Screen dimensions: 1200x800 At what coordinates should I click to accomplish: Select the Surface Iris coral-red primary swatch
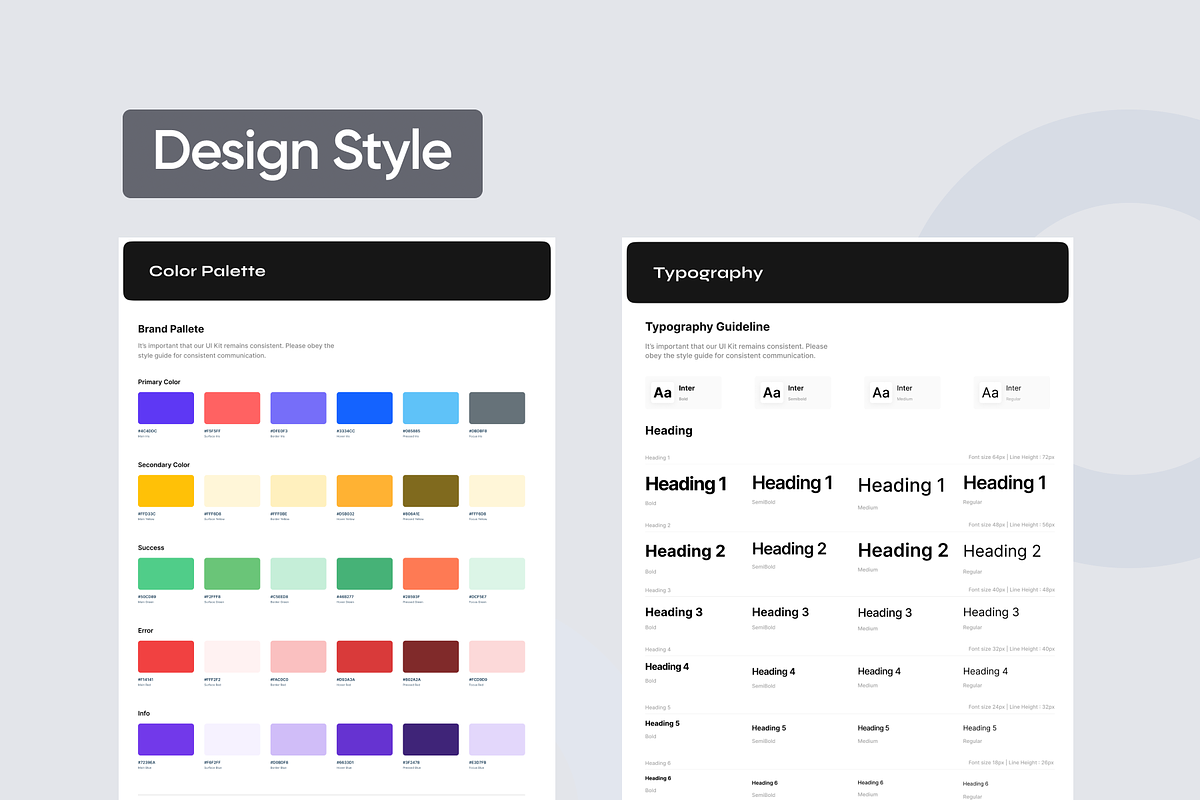click(x=232, y=408)
